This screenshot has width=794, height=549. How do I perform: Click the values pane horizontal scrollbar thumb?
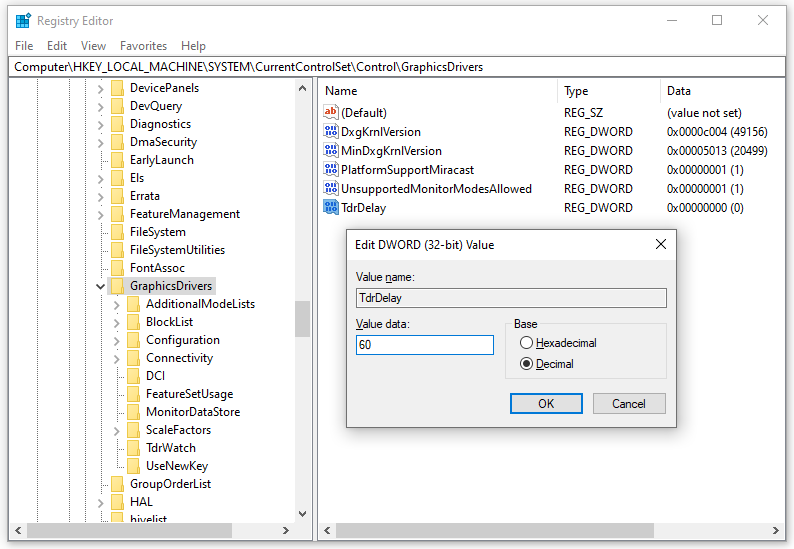tap(495, 530)
